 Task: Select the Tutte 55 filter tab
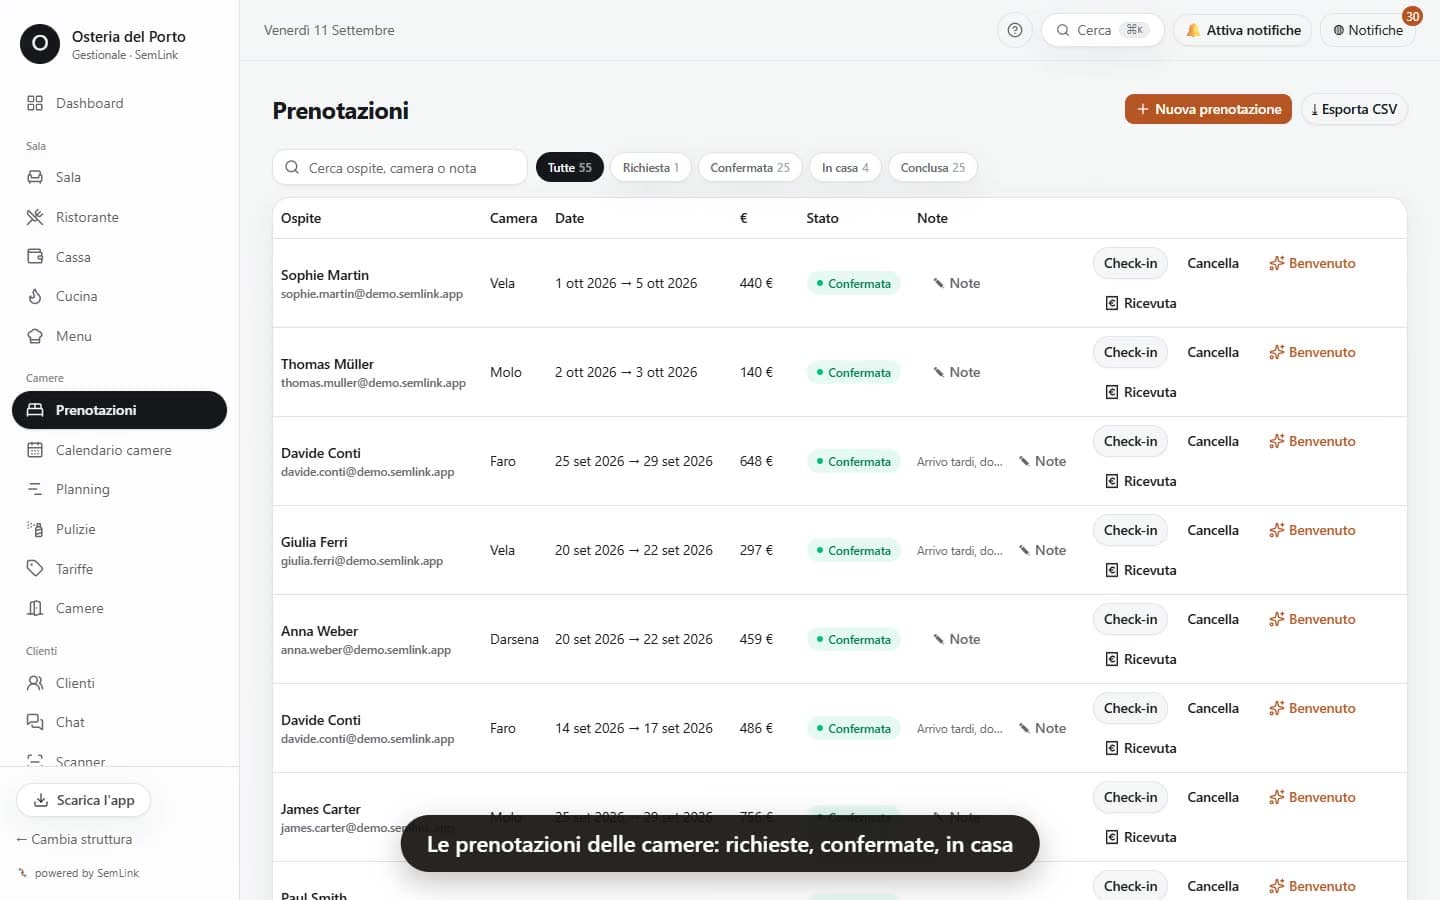point(570,167)
